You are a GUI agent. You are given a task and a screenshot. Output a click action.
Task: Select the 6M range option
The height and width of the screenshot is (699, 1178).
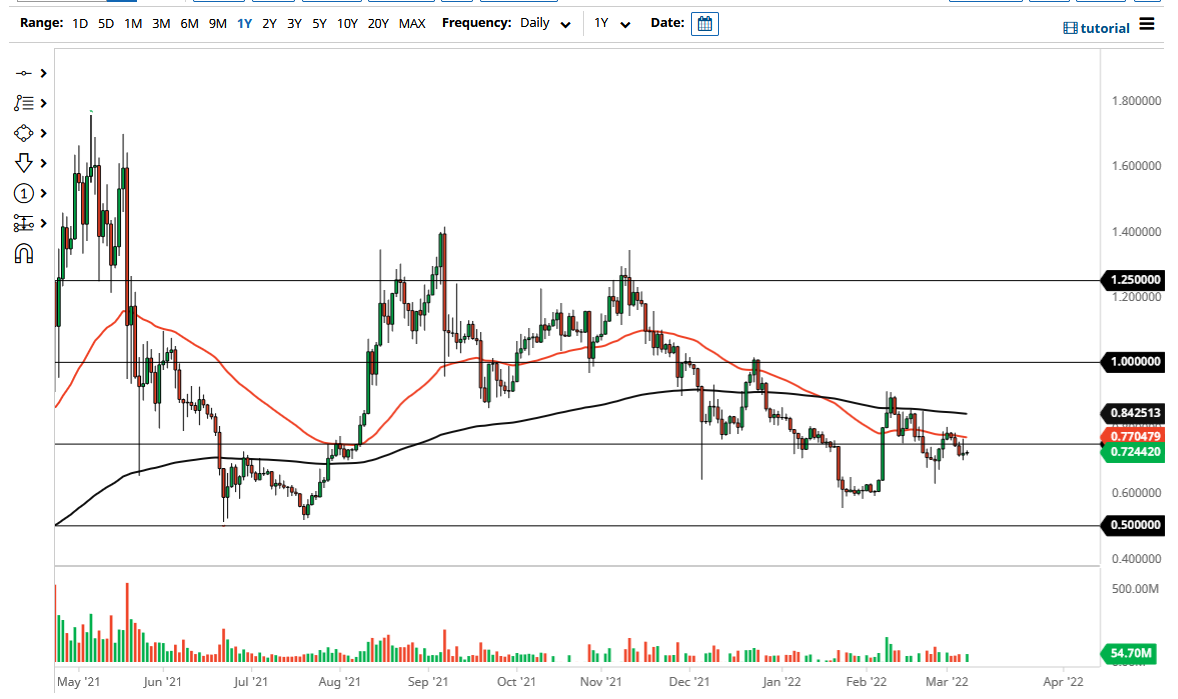190,23
